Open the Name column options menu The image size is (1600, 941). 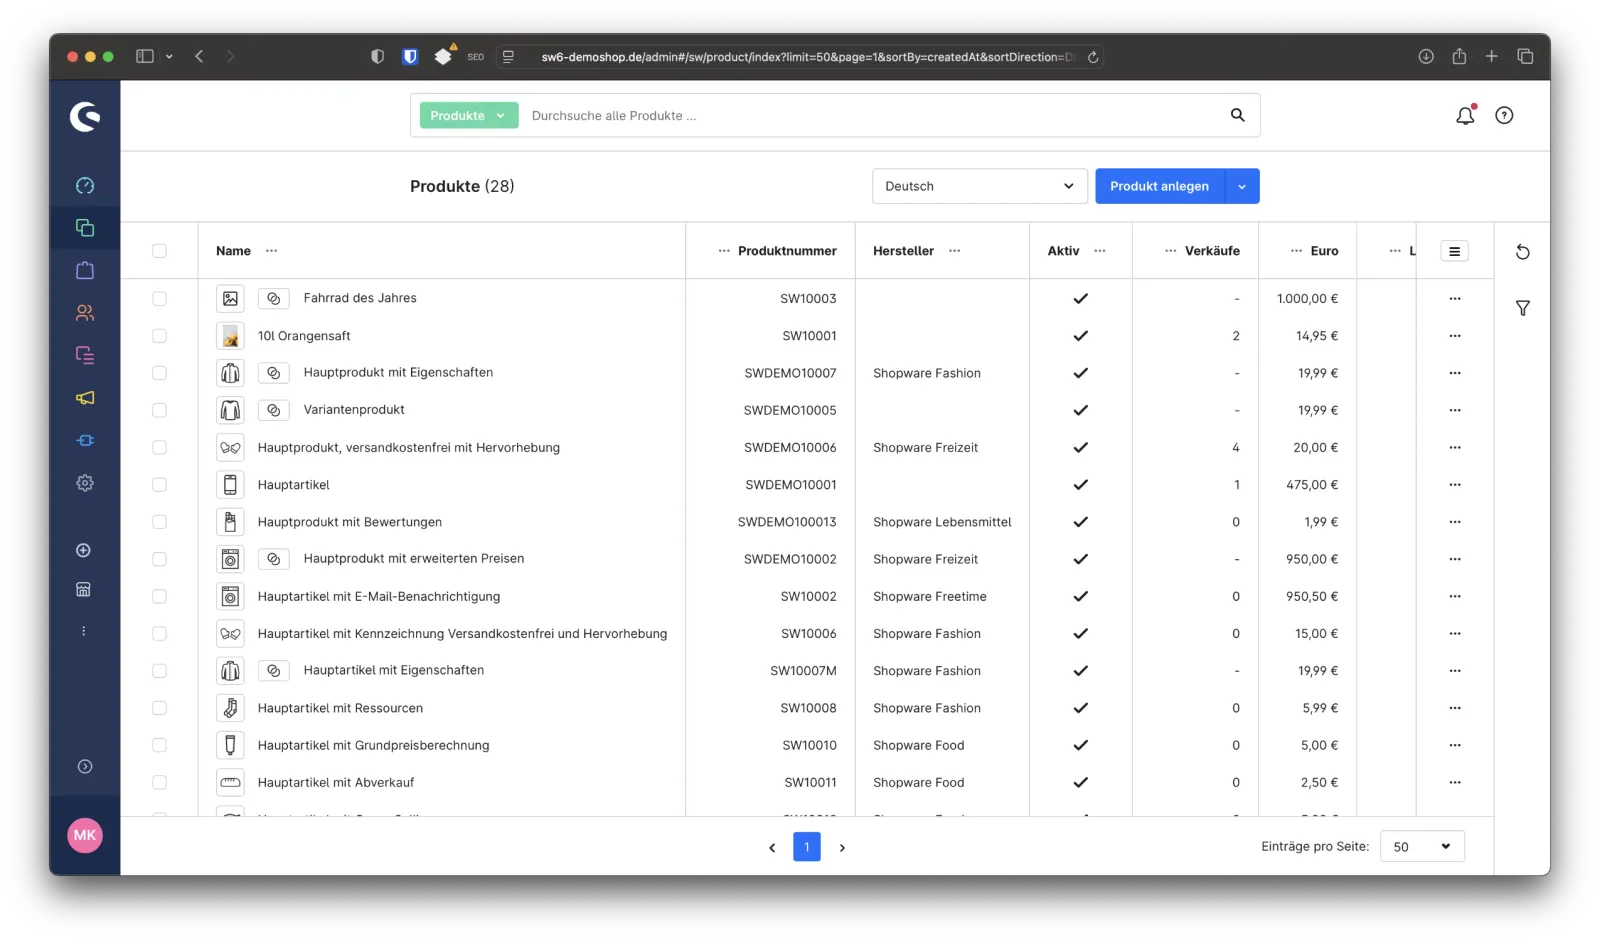pos(271,251)
